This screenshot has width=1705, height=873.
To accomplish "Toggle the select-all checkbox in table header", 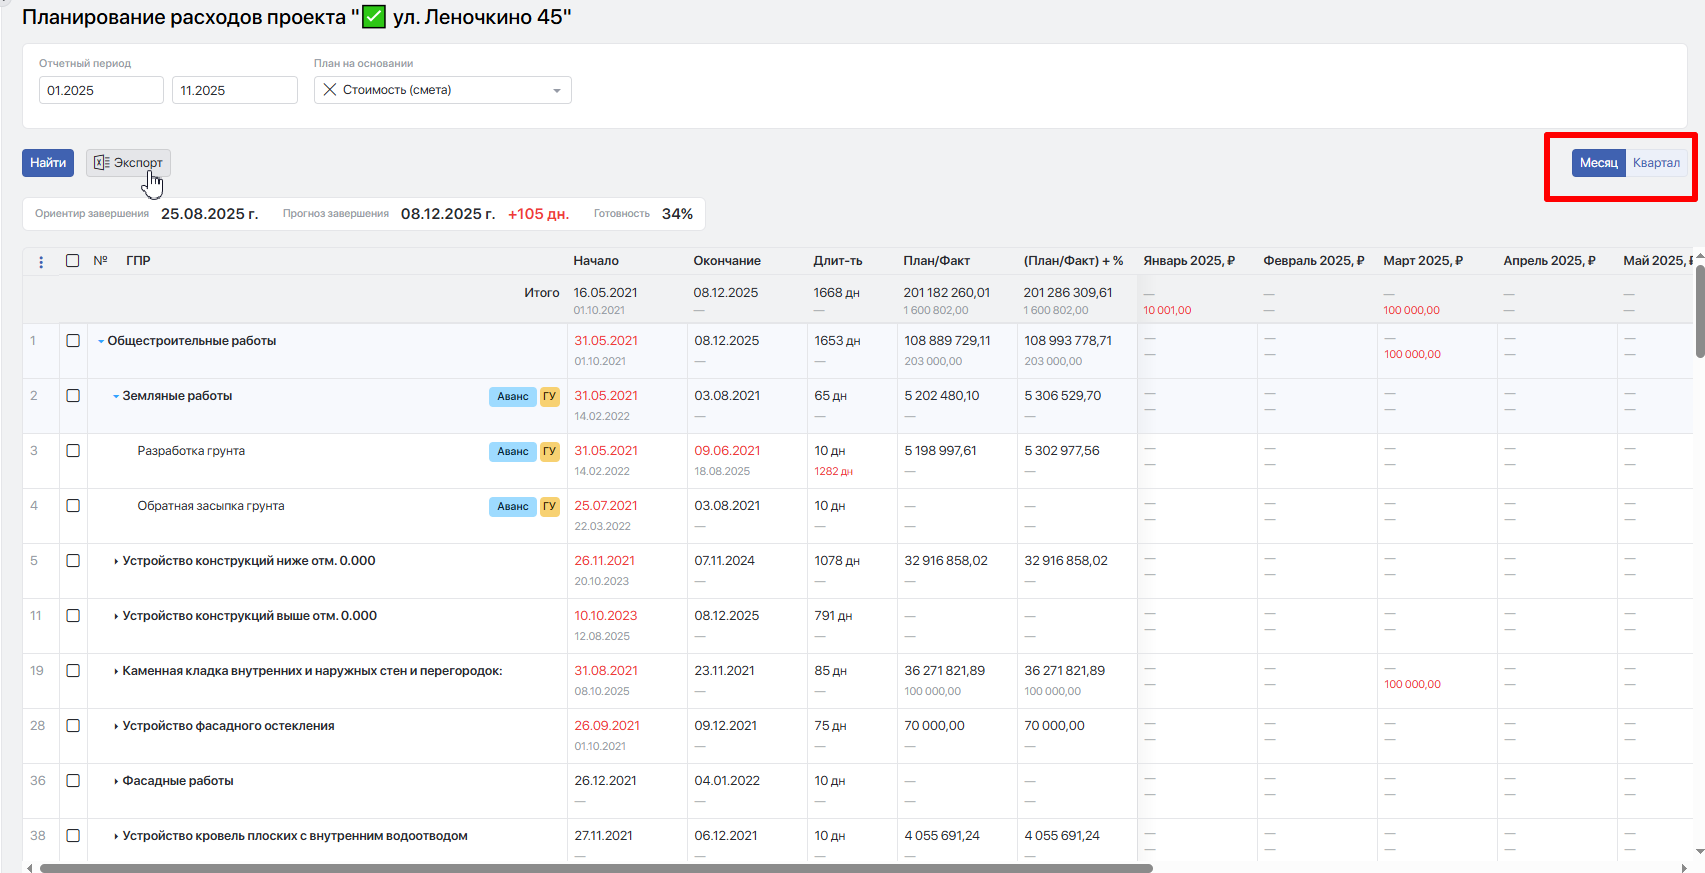I will click(x=73, y=261).
